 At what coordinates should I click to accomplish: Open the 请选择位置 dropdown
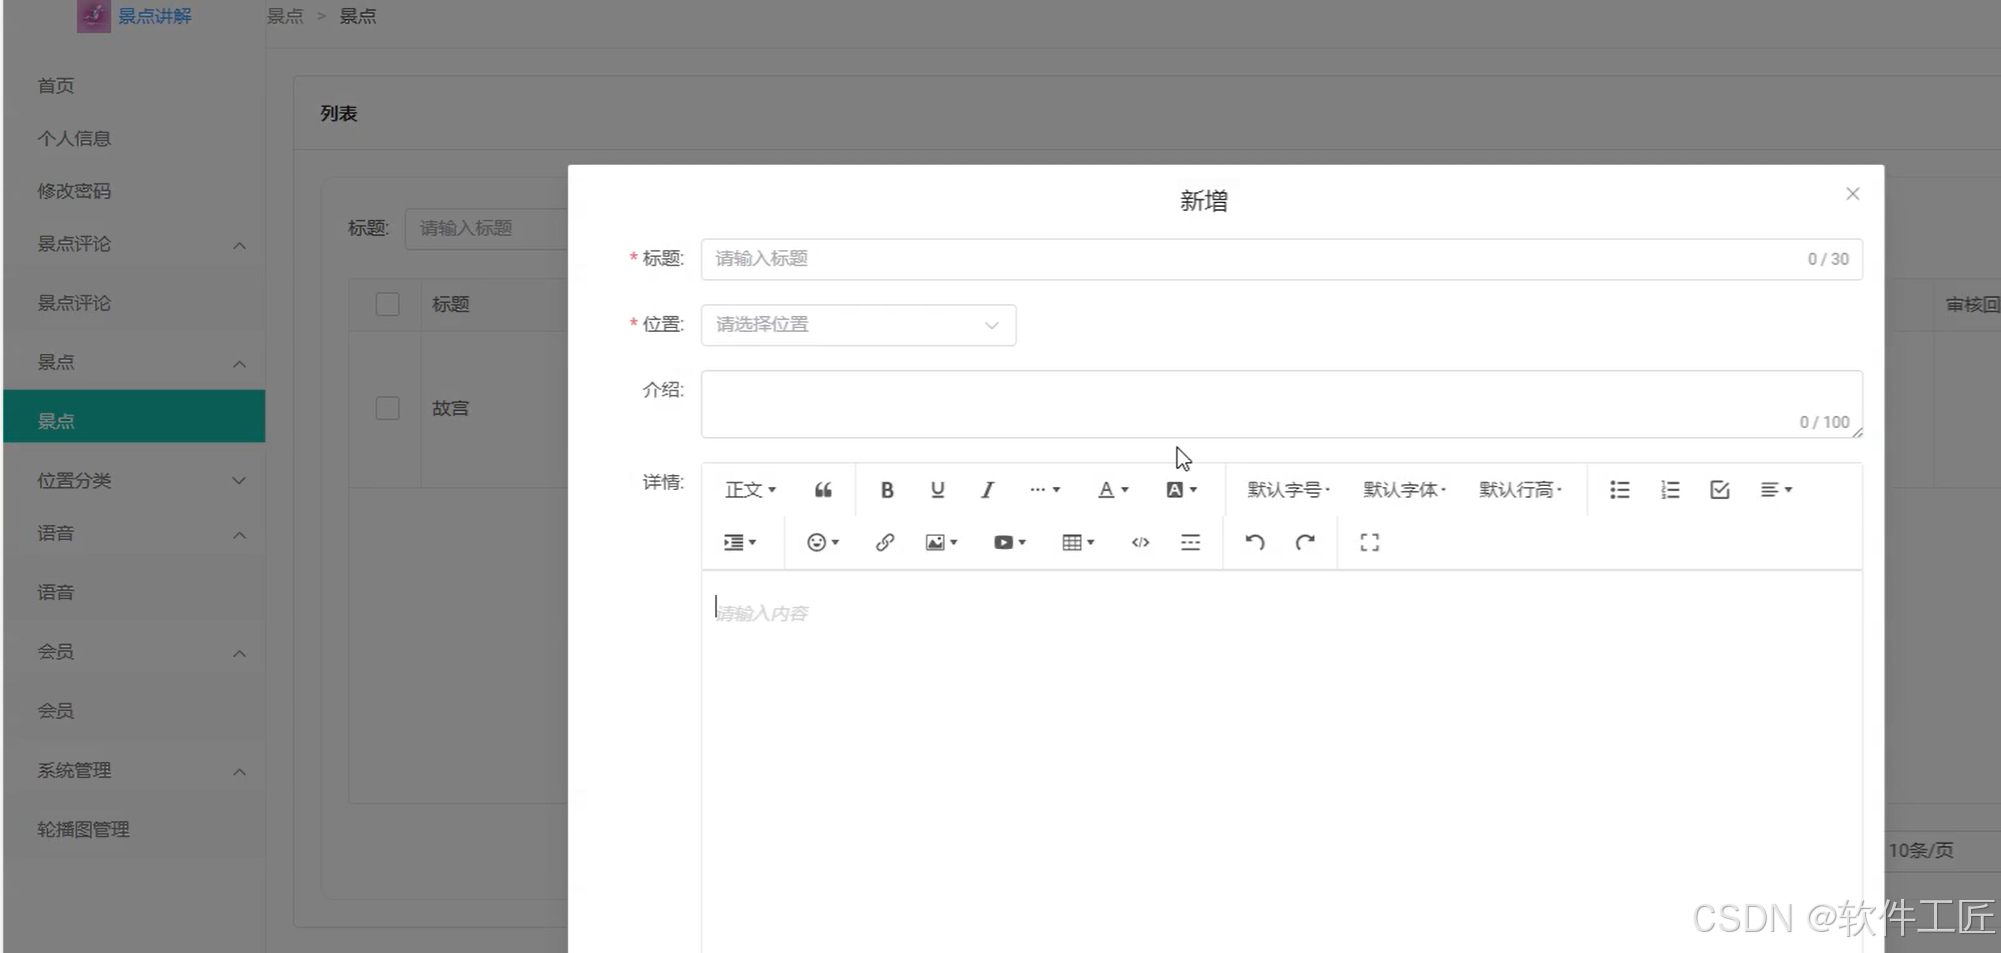[x=858, y=325]
